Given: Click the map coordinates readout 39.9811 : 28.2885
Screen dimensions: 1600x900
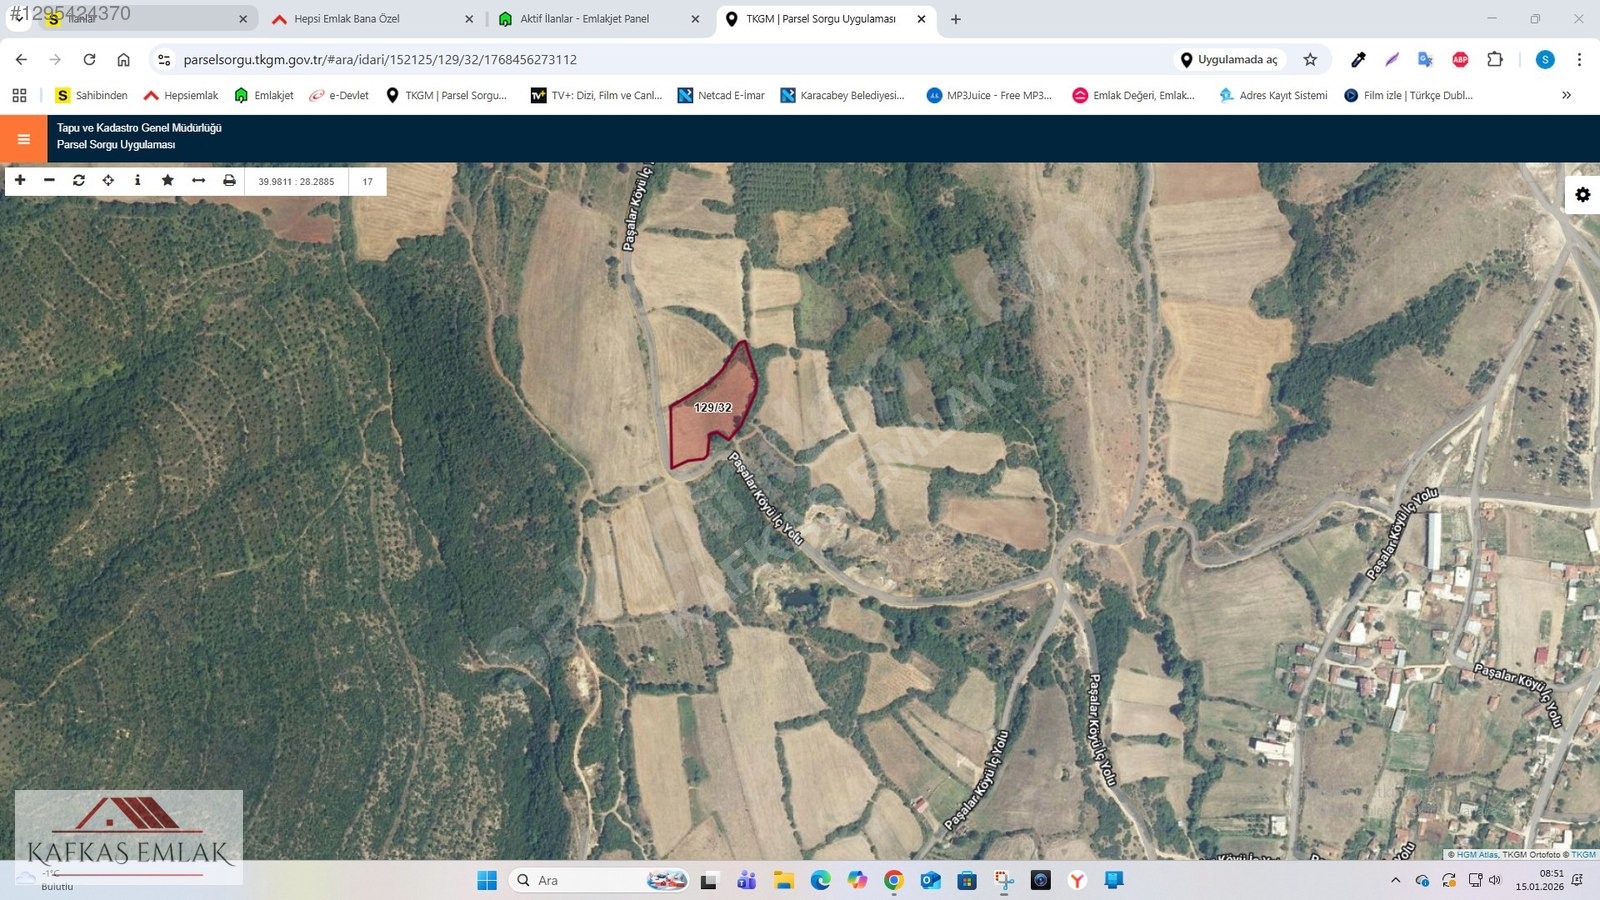Looking at the screenshot, I should 296,181.
